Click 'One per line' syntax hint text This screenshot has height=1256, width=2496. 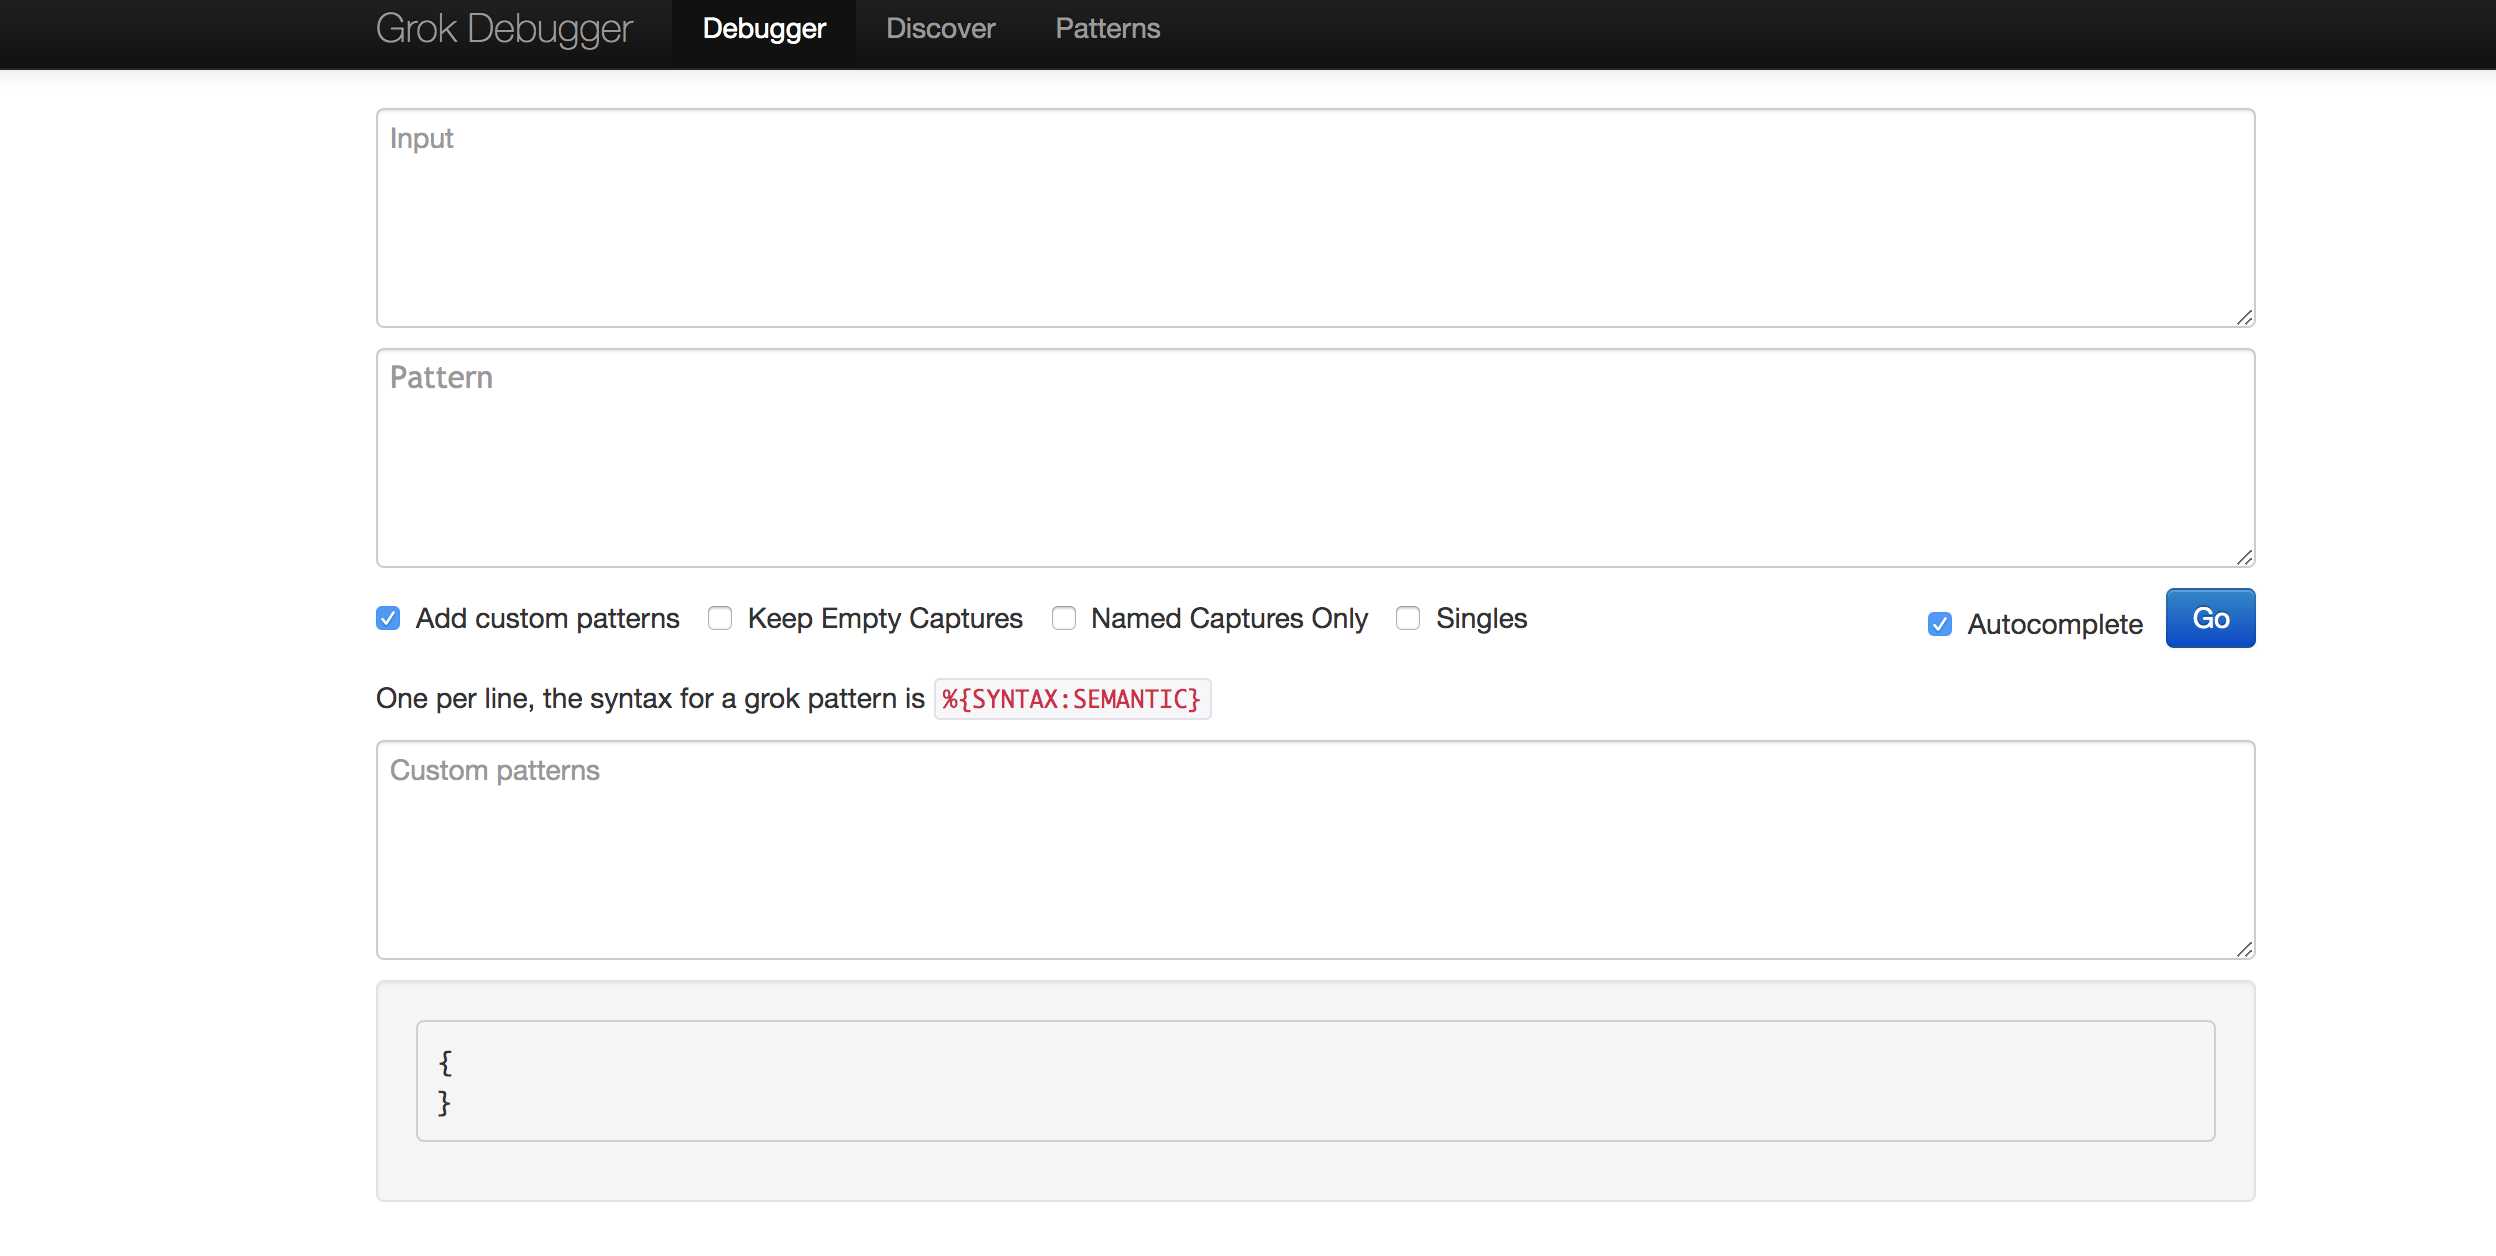650,699
